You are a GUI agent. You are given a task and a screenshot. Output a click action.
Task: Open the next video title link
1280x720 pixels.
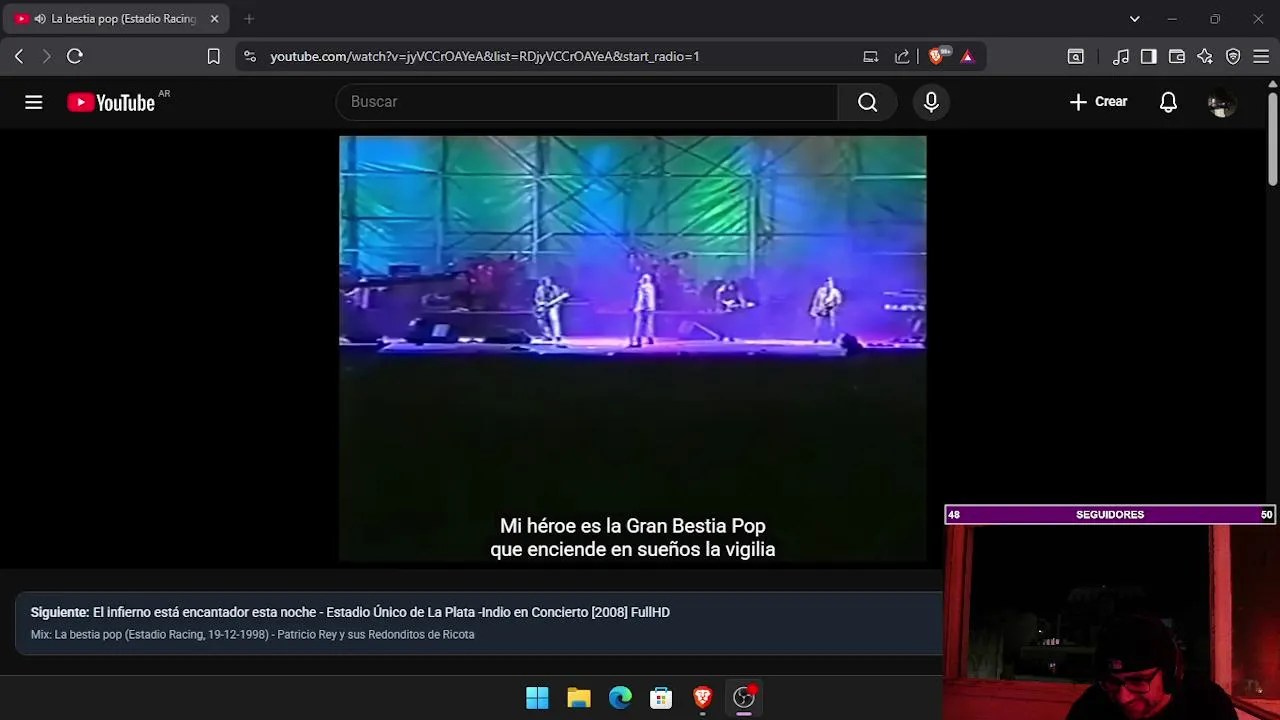(381, 612)
